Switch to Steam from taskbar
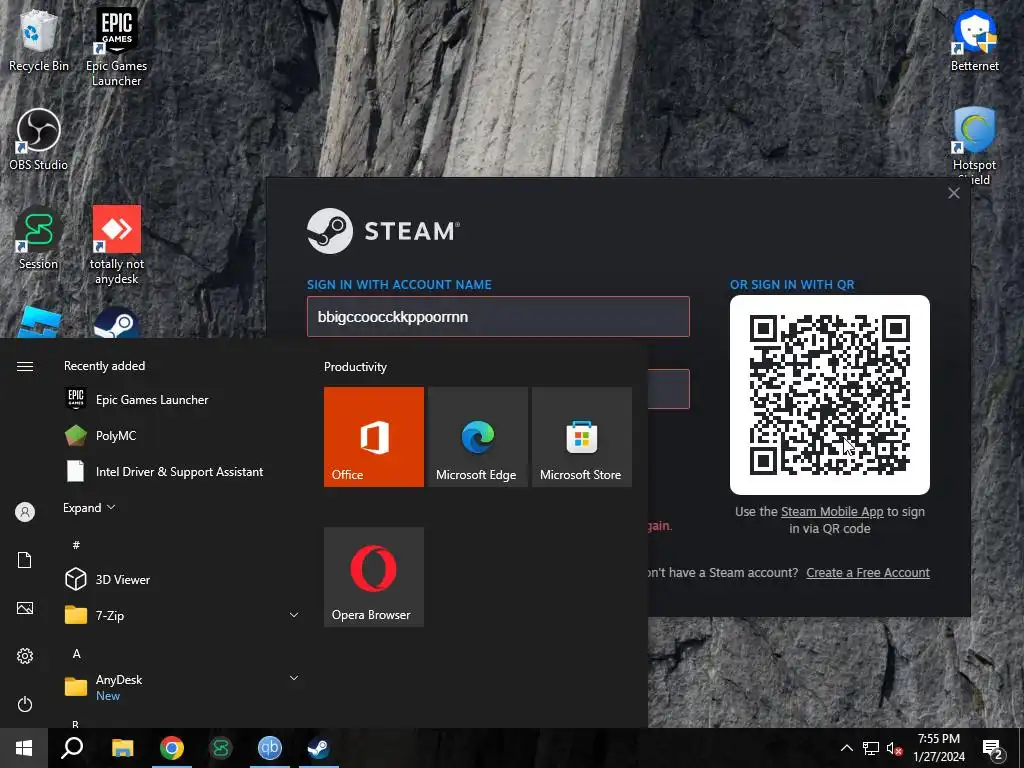This screenshot has width=1024, height=768. pyautogui.click(x=319, y=748)
